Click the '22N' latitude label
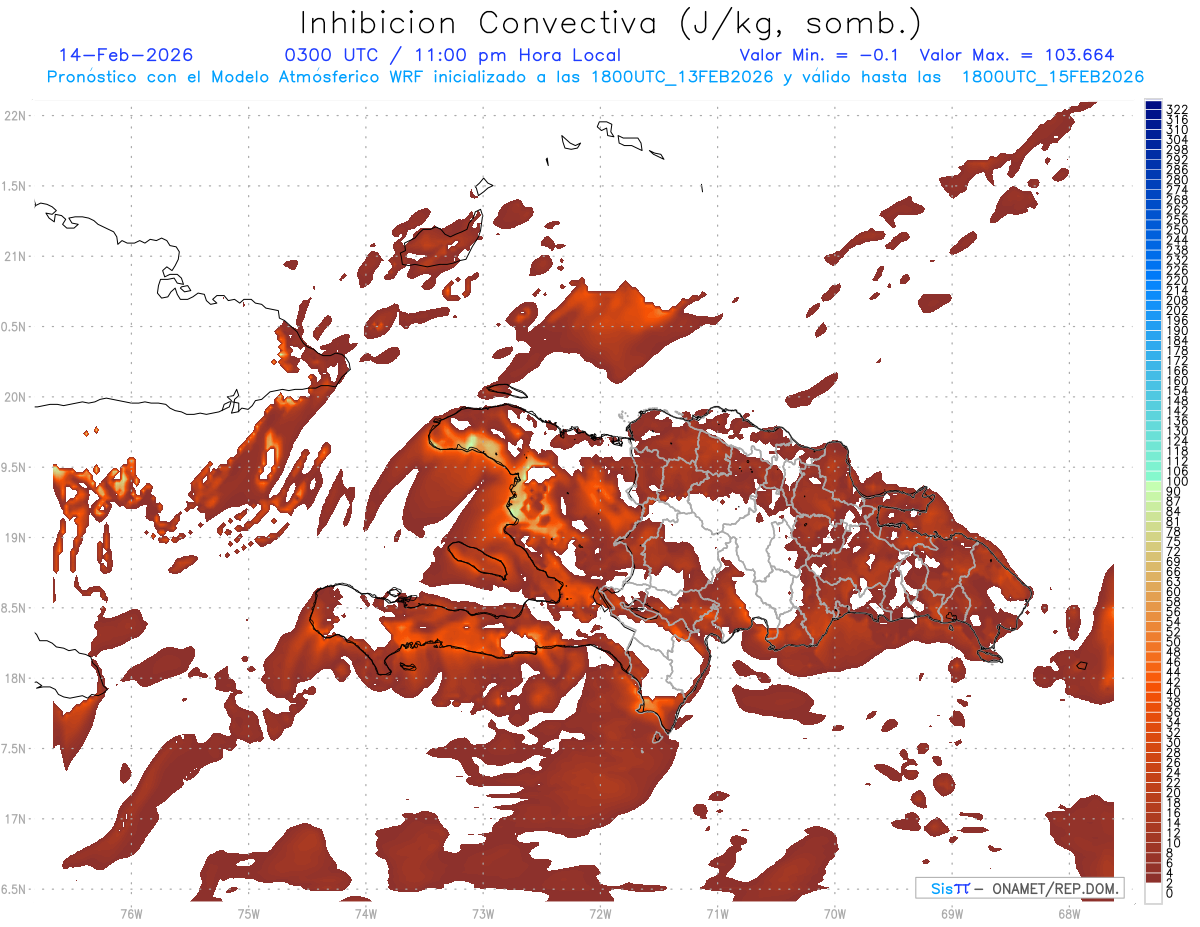The width and height of the screenshot is (1200, 927). 14,116
